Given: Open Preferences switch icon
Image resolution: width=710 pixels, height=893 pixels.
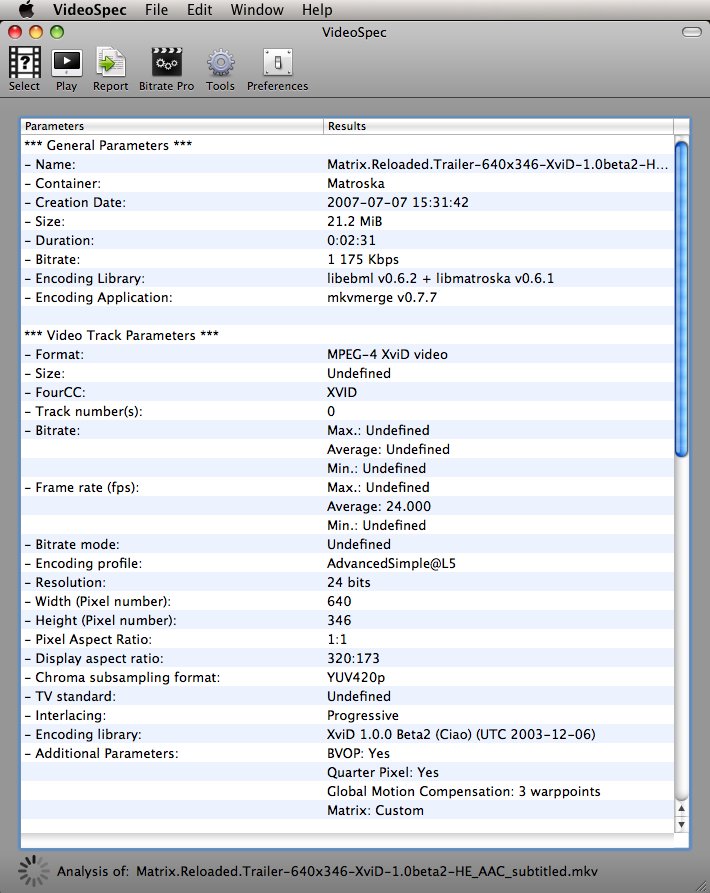Looking at the screenshot, I should coord(277,63).
